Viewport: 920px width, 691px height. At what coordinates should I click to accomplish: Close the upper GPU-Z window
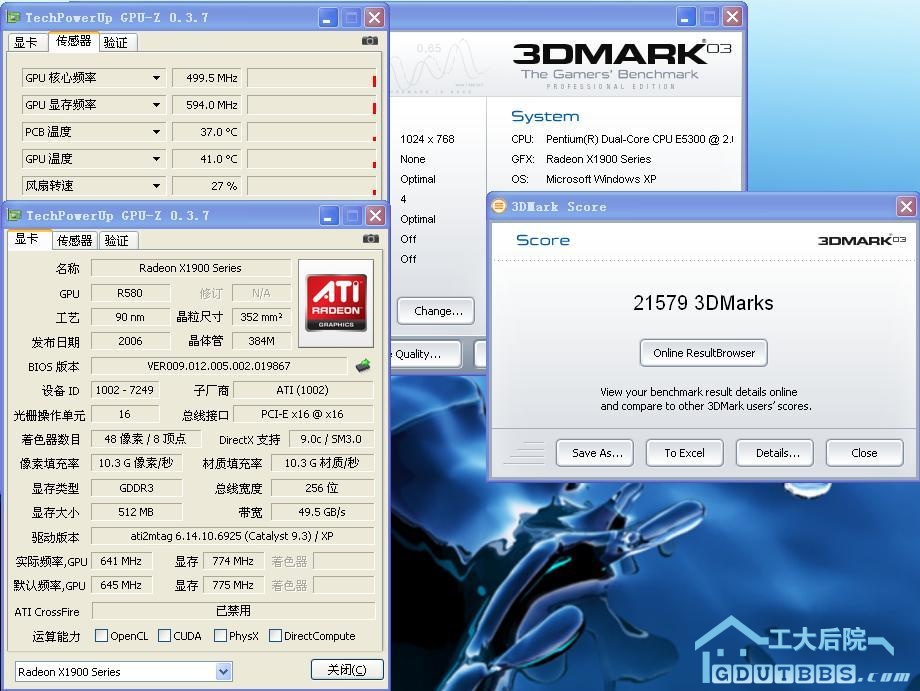click(x=374, y=18)
